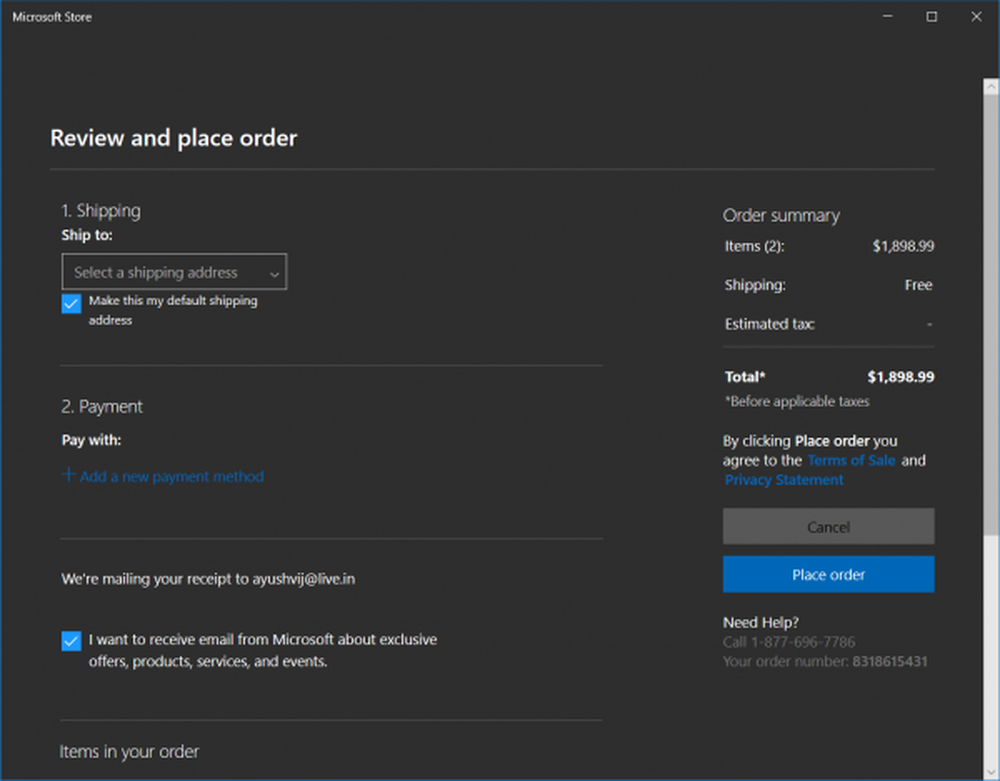Click Add a new payment method
The width and height of the screenshot is (1000, 781).
[171, 477]
